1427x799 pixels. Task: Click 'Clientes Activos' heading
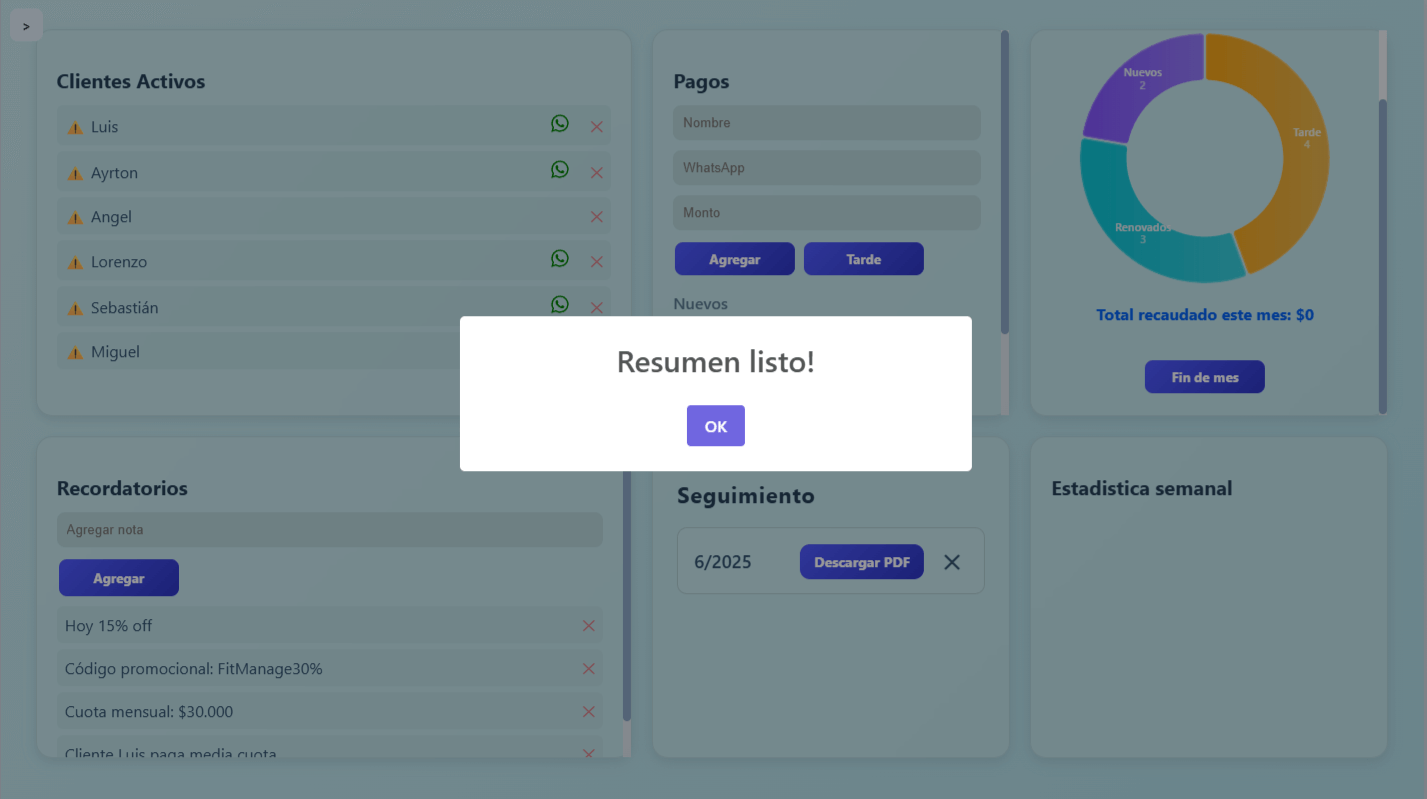click(x=131, y=82)
